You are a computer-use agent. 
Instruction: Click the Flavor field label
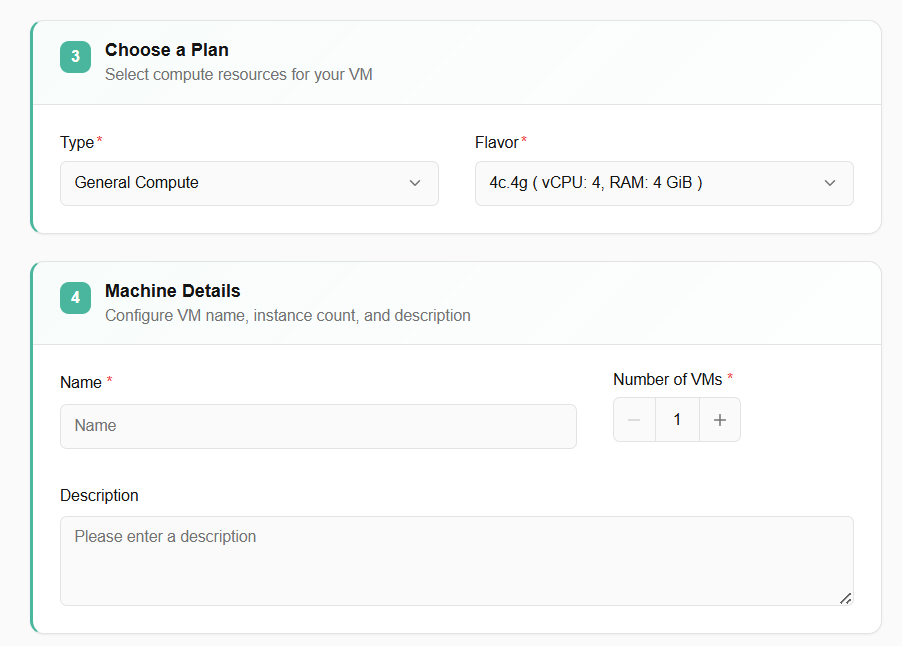[x=496, y=142]
